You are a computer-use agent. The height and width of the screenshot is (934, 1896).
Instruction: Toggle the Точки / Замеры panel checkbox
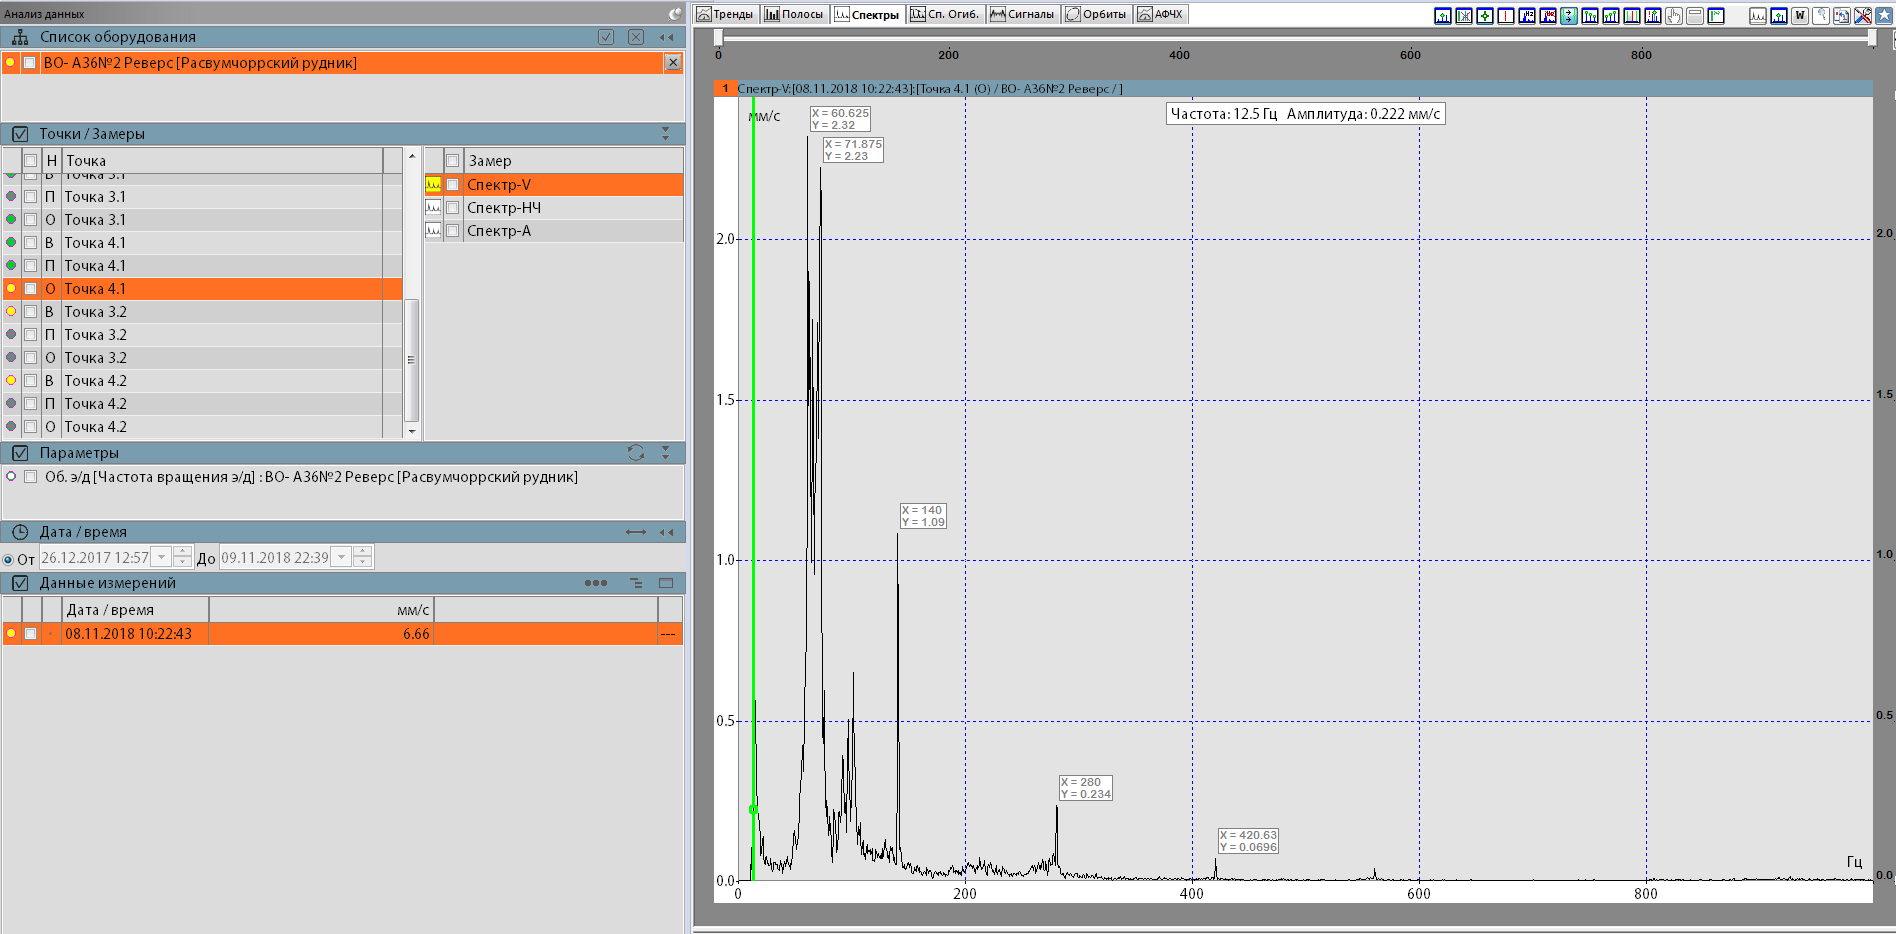(20, 134)
